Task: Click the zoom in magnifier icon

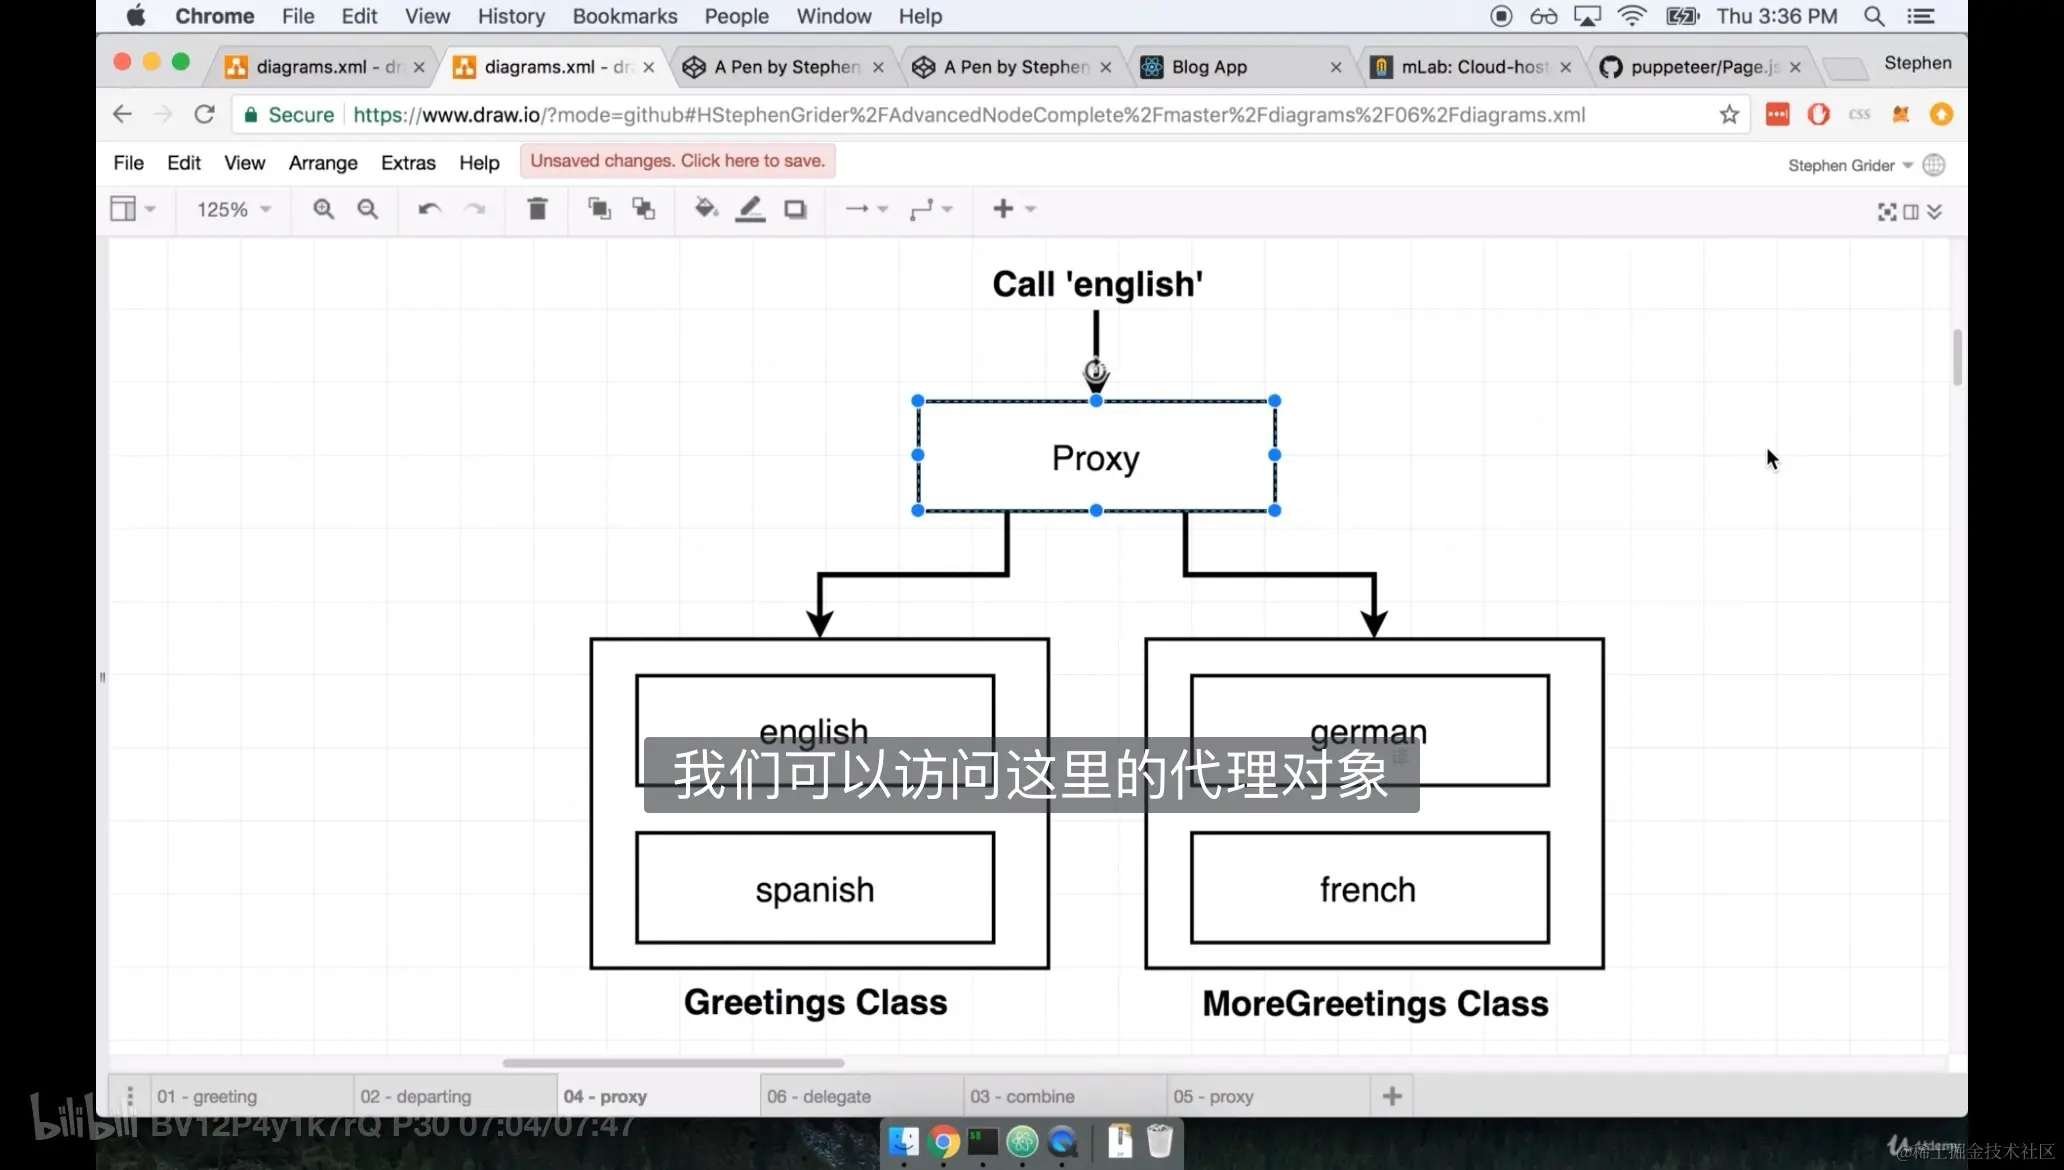Action: click(x=323, y=209)
